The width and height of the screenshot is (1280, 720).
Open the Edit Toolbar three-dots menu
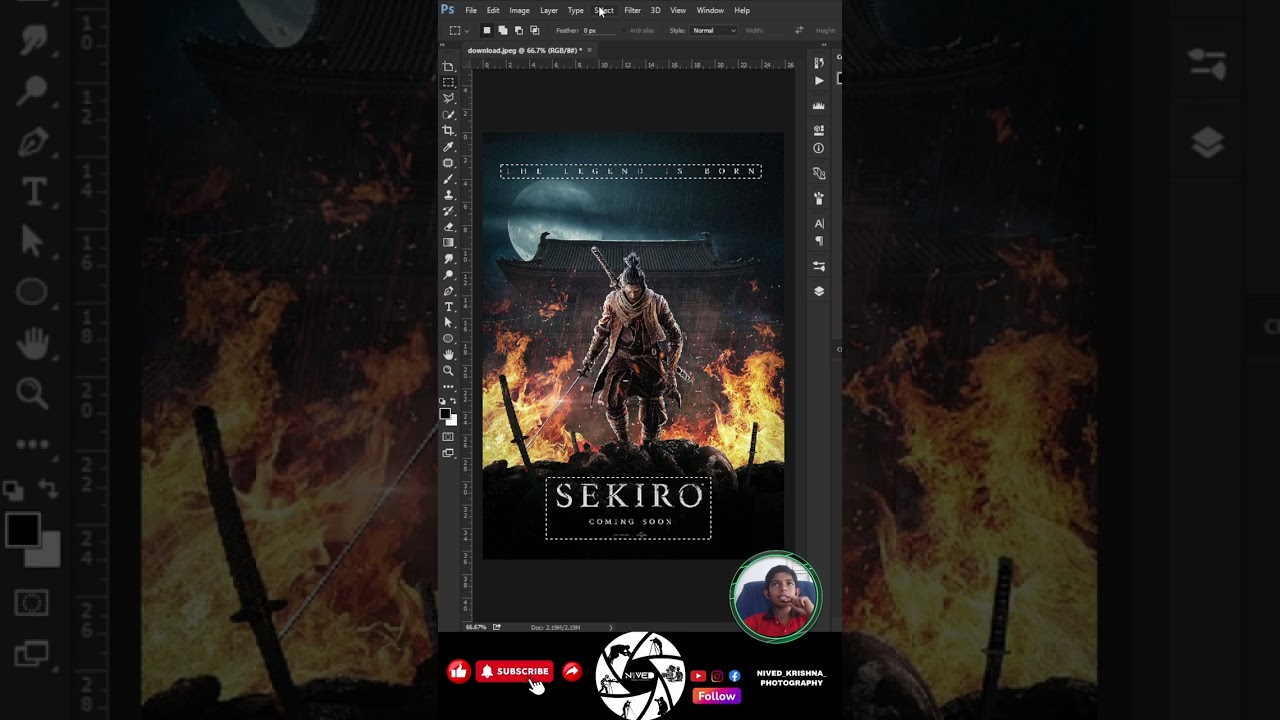[x=448, y=387]
